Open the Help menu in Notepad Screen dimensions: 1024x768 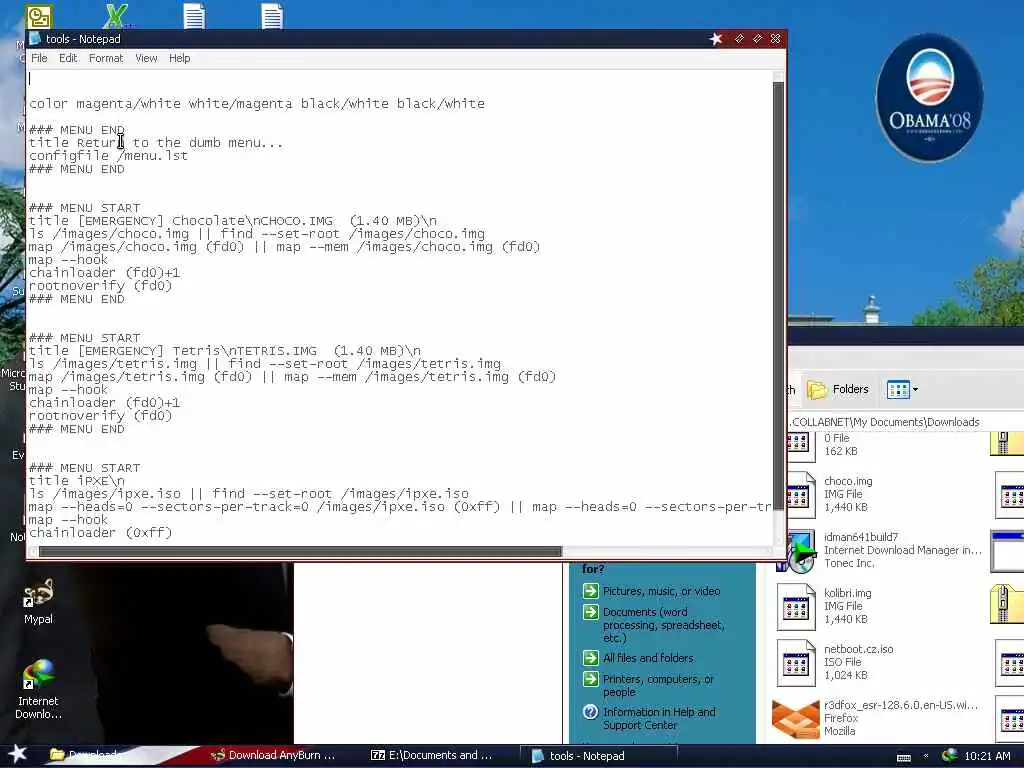[x=180, y=58]
